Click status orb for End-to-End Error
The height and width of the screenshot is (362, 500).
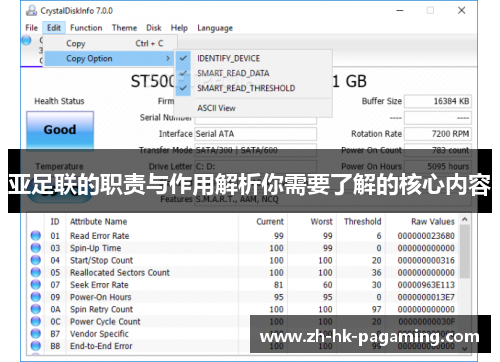point(36,346)
